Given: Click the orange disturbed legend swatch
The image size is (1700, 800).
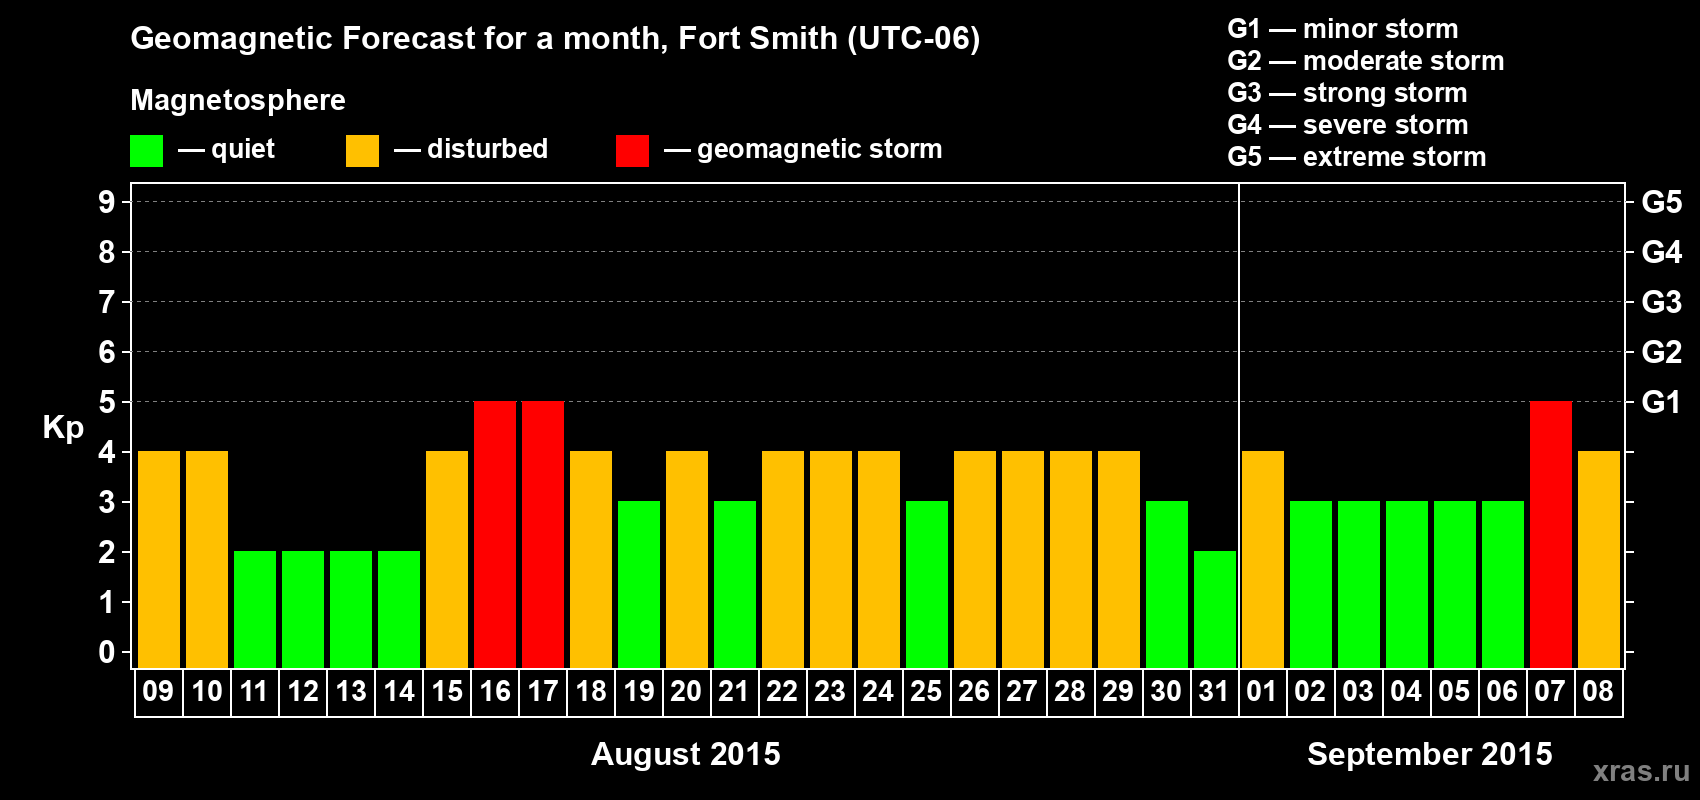Looking at the screenshot, I should coord(362,151).
